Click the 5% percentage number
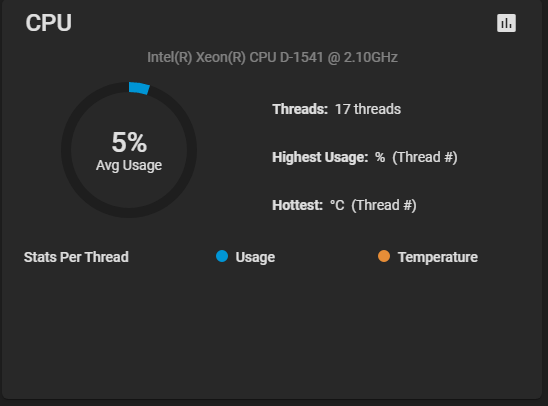The width and height of the screenshot is (548, 406). [129, 142]
